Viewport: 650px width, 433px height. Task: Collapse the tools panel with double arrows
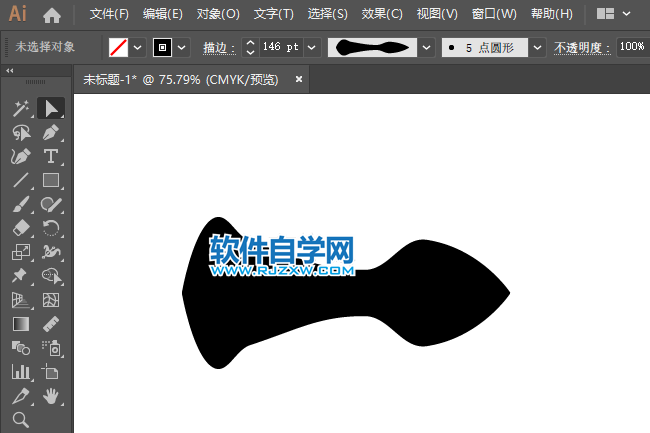coord(9,72)
